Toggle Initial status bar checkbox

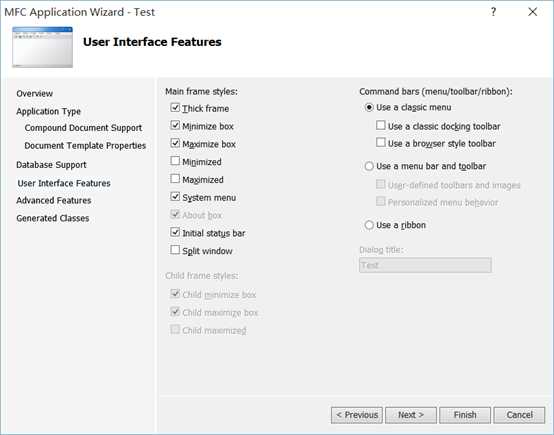pos(175,232)
